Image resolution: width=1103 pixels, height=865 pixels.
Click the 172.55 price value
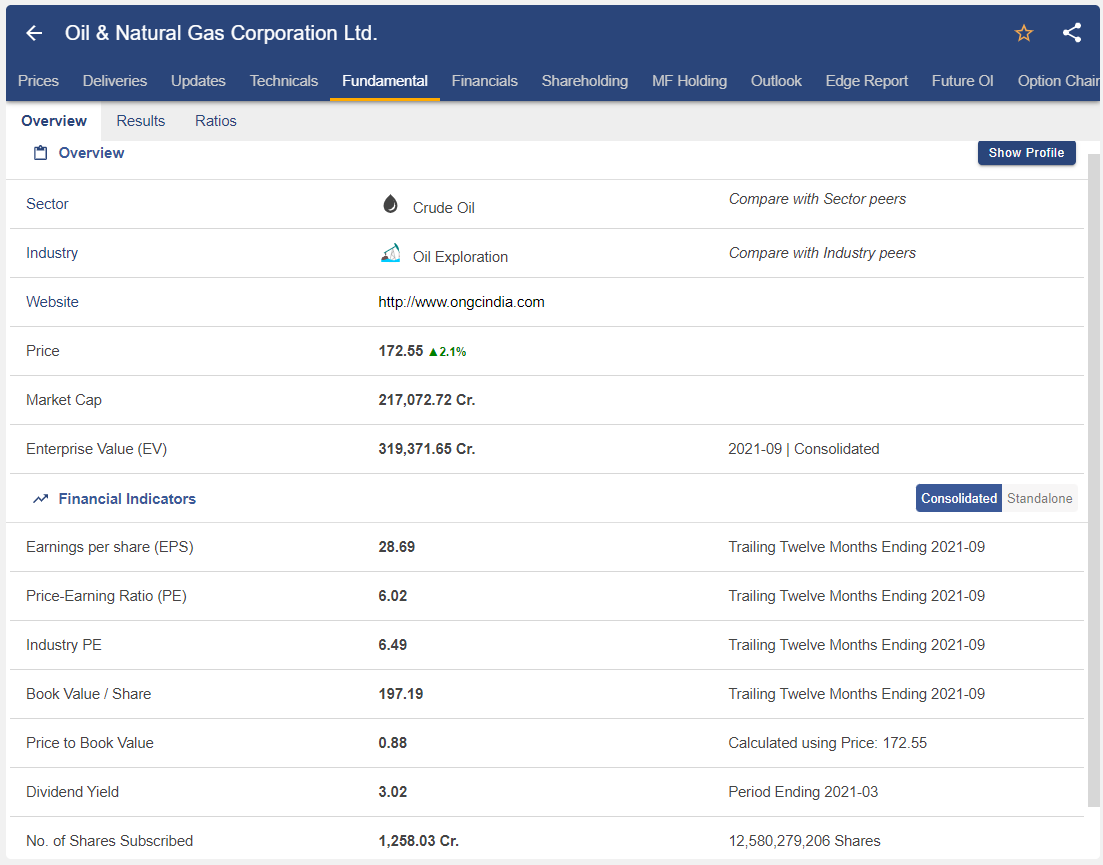(400, 351)
